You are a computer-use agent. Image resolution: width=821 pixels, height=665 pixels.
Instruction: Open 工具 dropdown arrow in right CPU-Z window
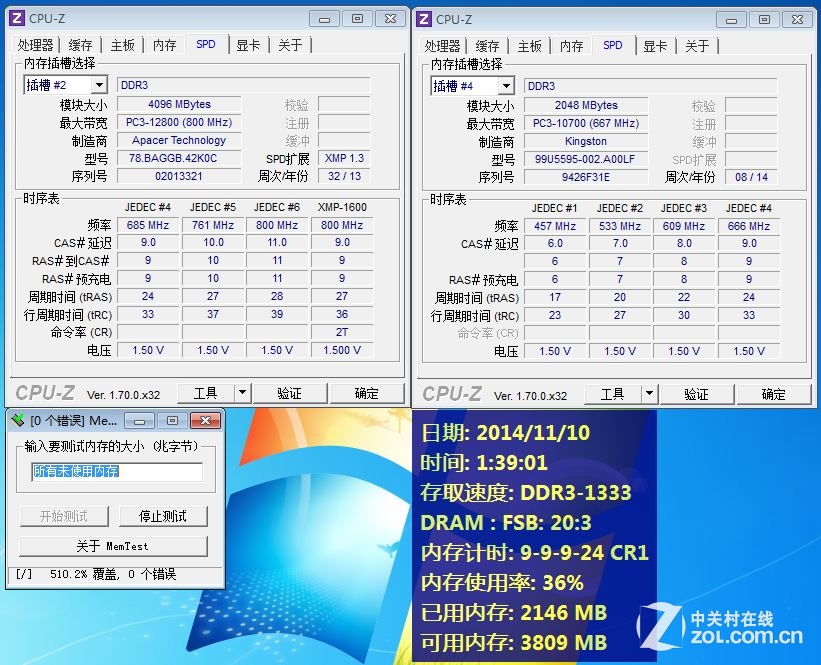point(649,394)
